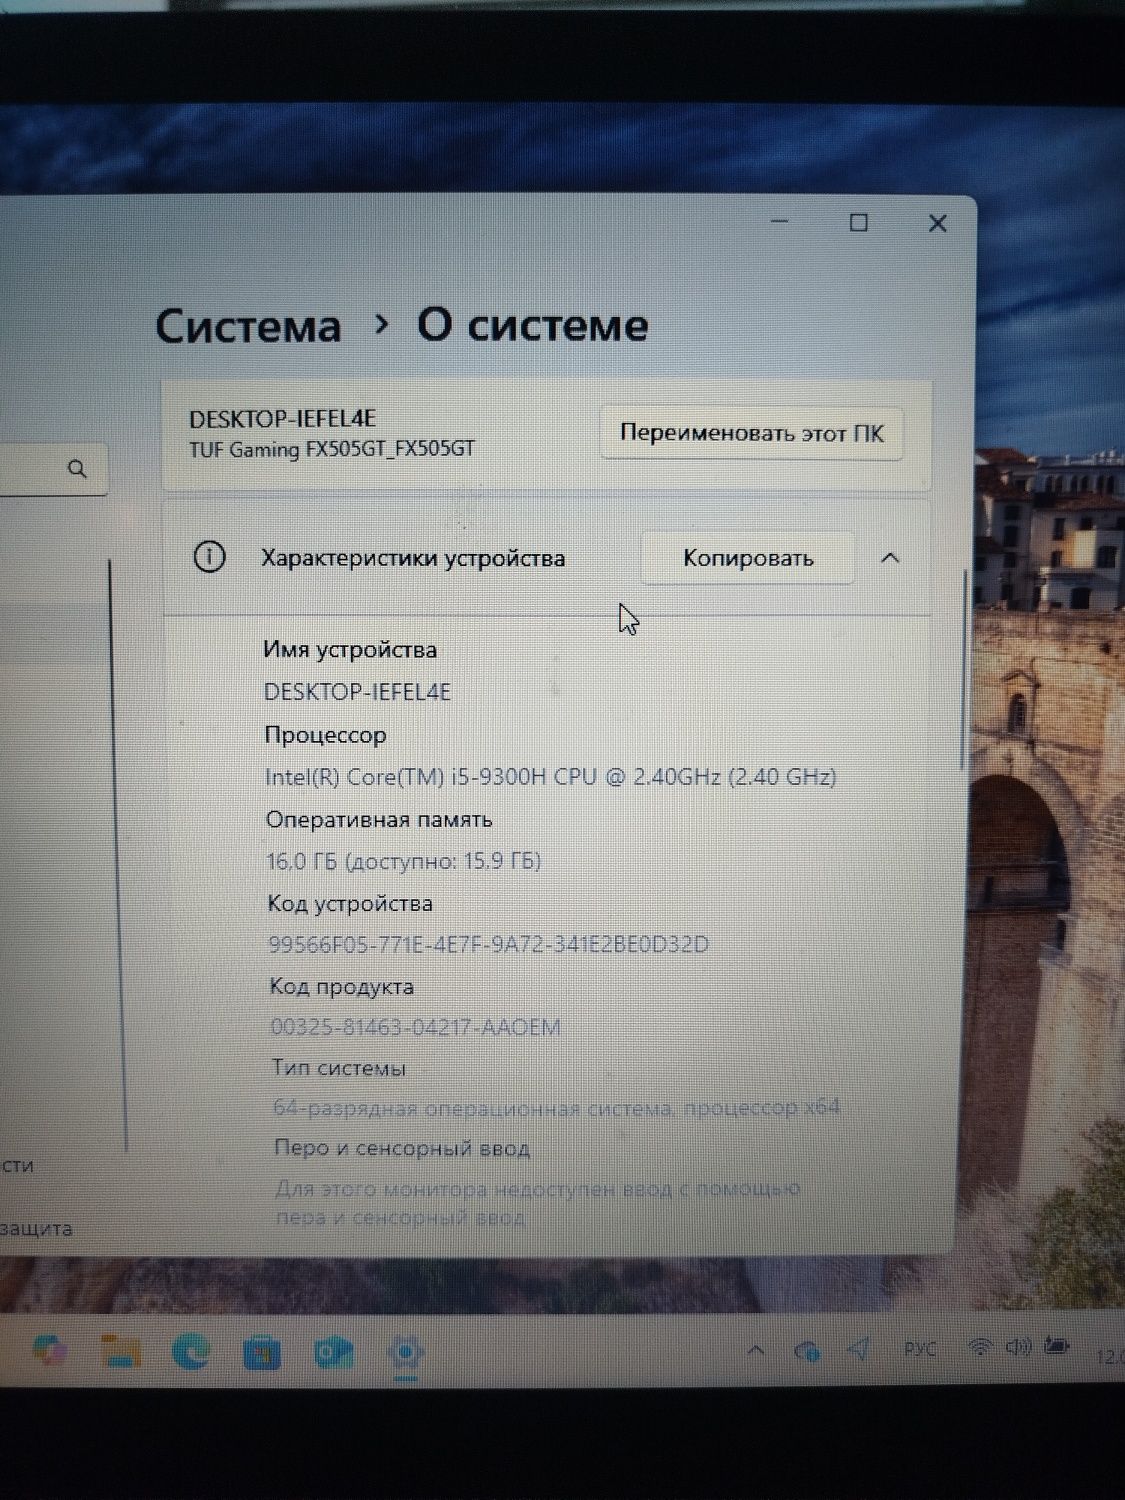Click the TUF Gaming FX505GT_FX505GT model text

point(332,449)
